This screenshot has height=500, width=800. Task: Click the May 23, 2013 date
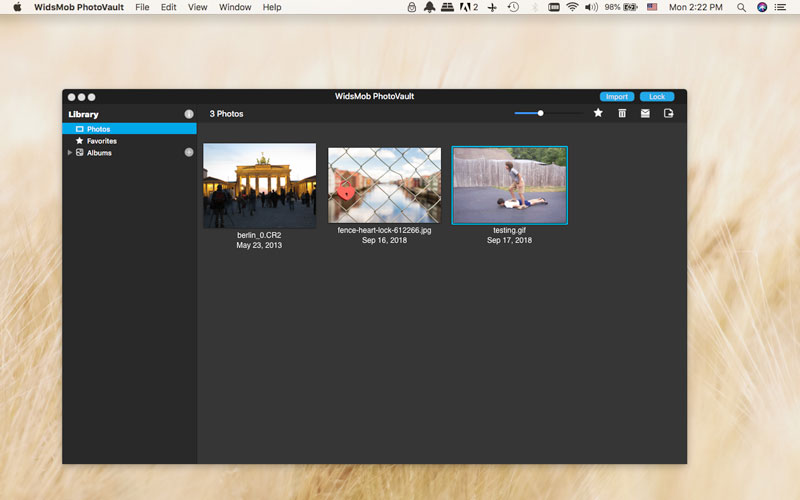(259, 245)
